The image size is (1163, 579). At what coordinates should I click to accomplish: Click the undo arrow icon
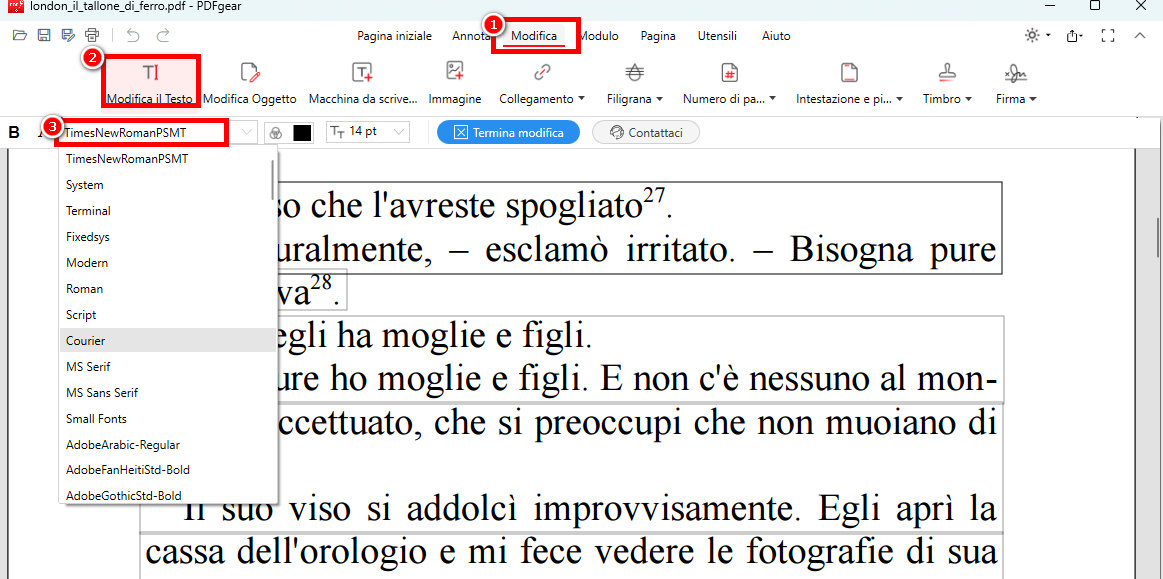coord(132,33)
